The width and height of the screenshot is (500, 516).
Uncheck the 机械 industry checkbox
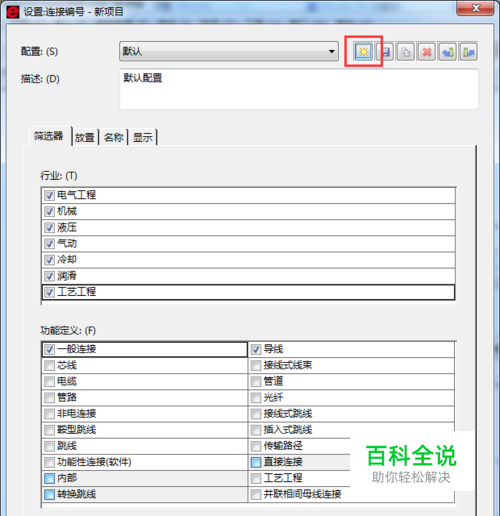pyautogui.click(x=49, y=211)
